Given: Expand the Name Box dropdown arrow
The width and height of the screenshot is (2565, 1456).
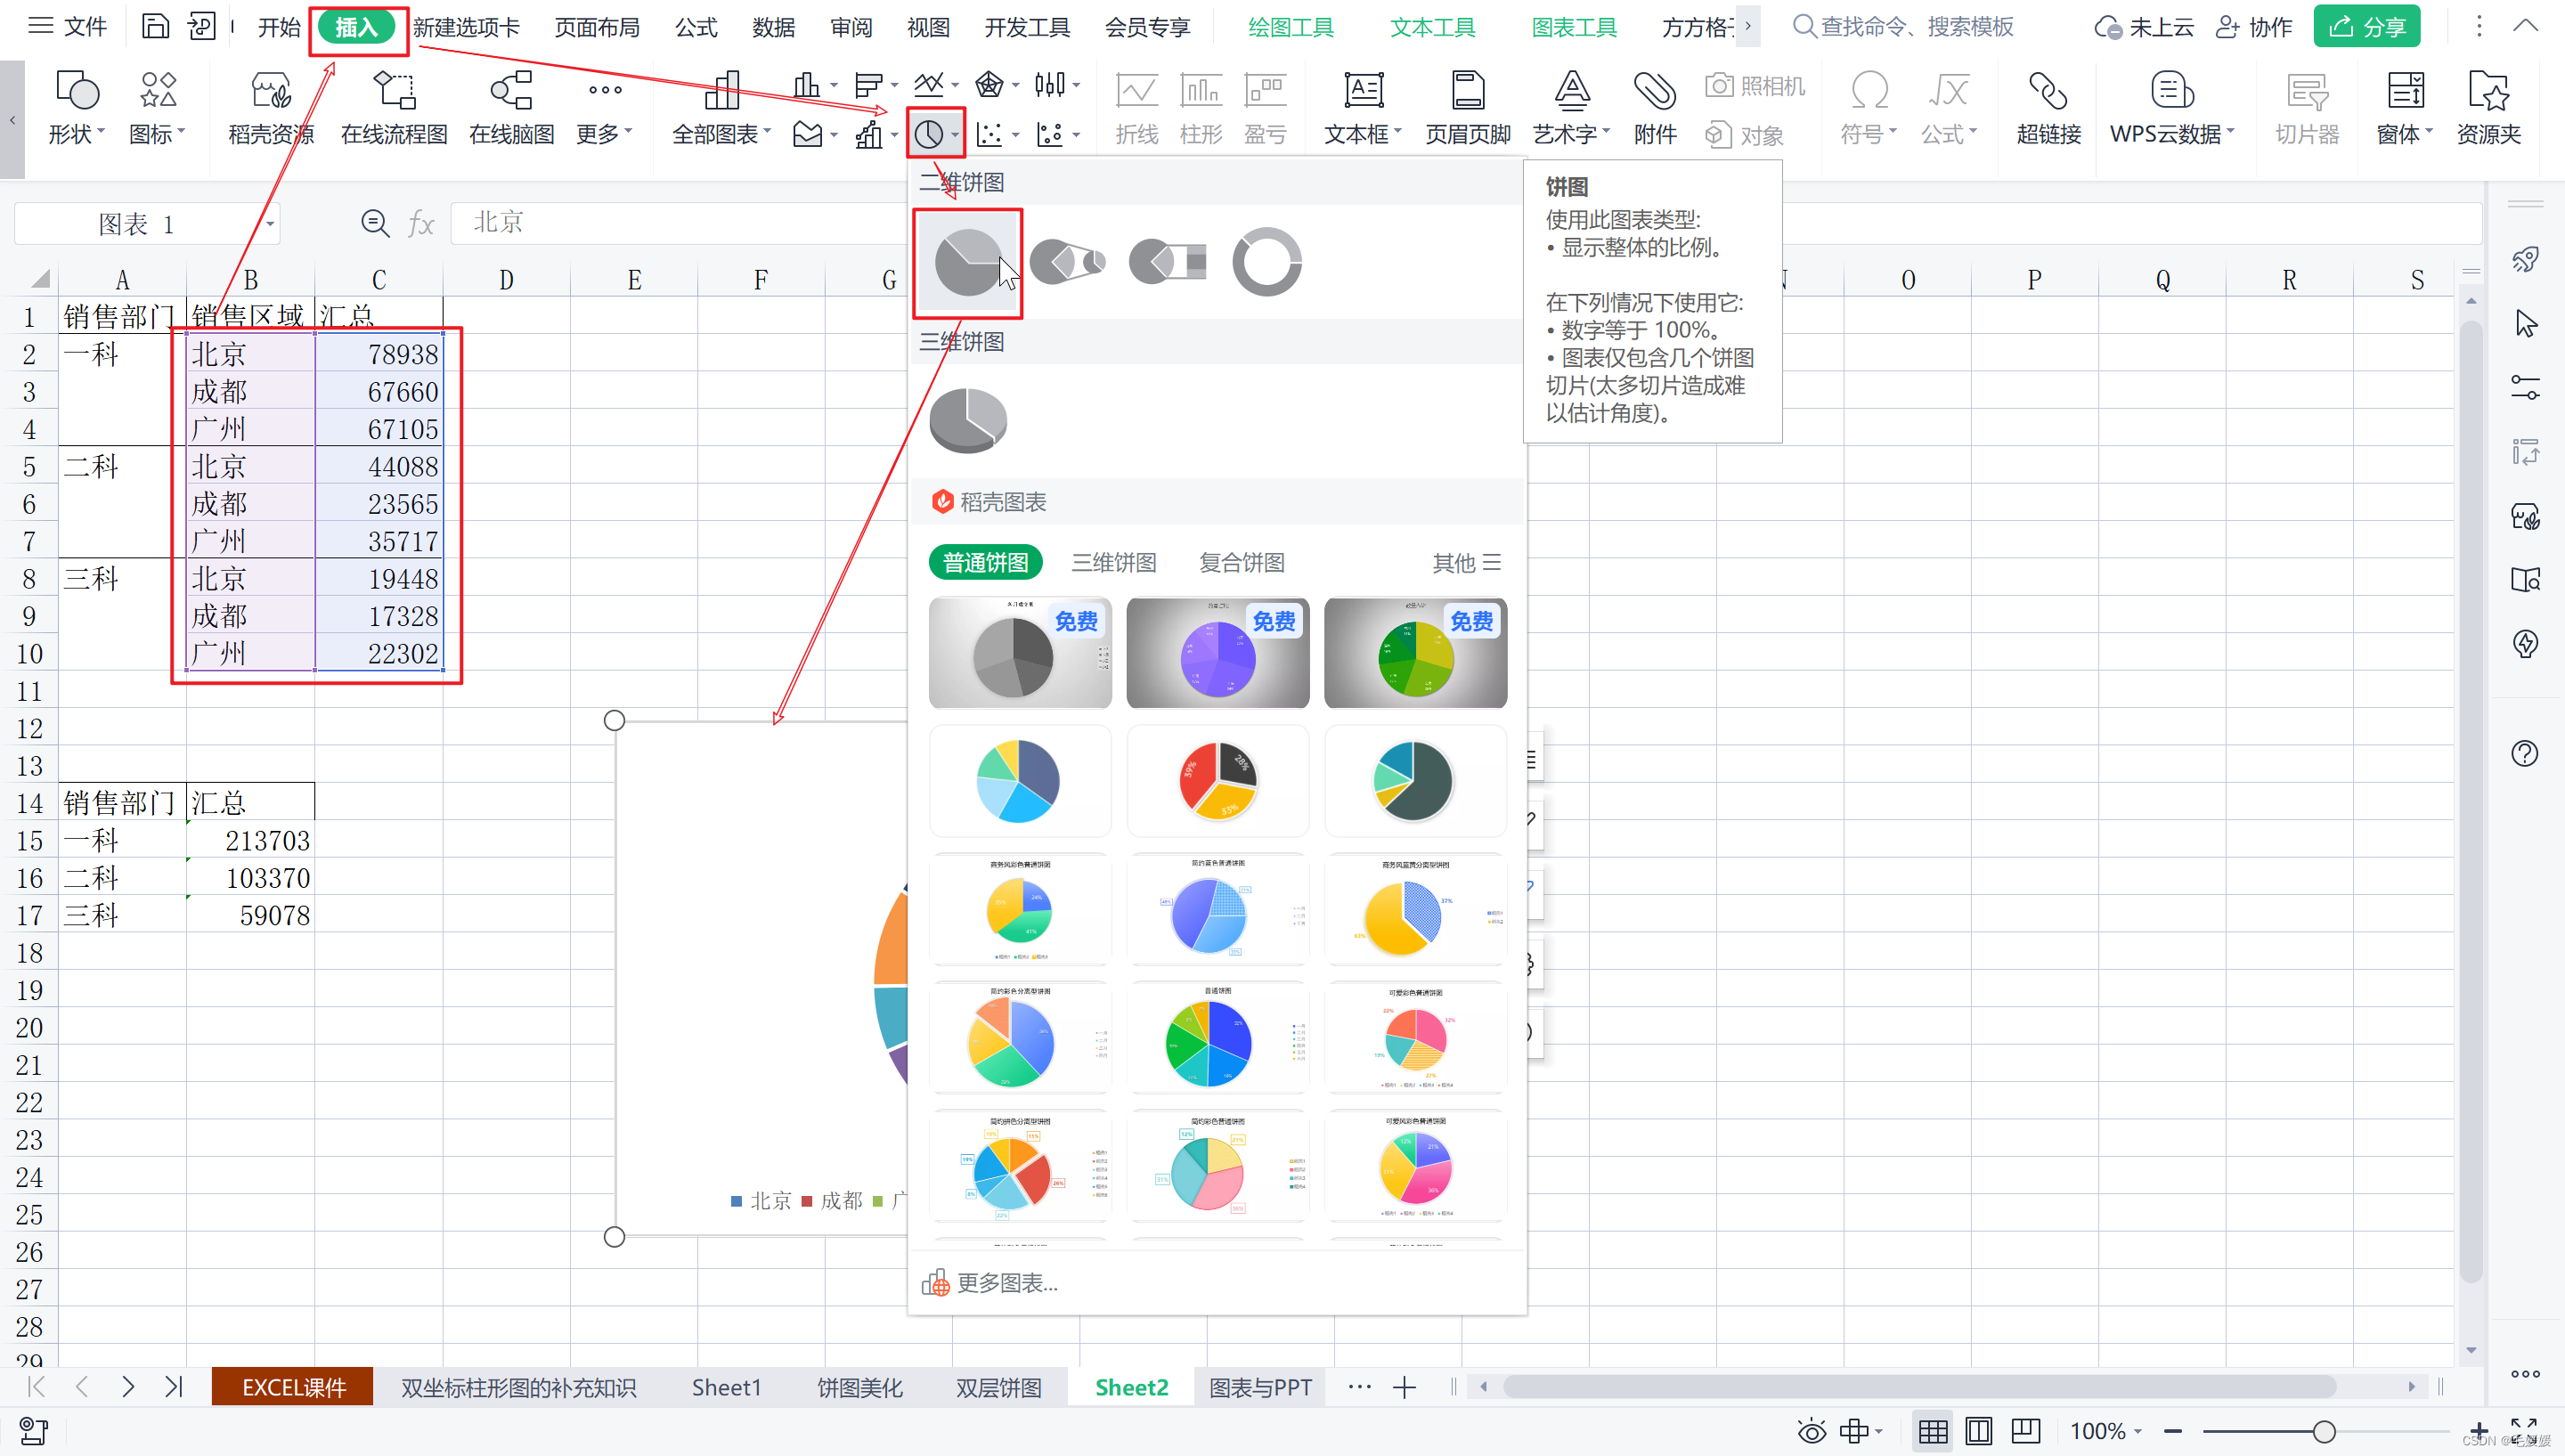Looking at the screenshot, I should (269, 224).
